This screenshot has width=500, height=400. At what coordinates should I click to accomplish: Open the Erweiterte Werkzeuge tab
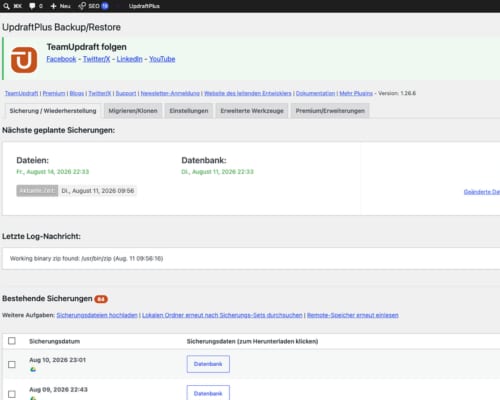tap(252, 111)
